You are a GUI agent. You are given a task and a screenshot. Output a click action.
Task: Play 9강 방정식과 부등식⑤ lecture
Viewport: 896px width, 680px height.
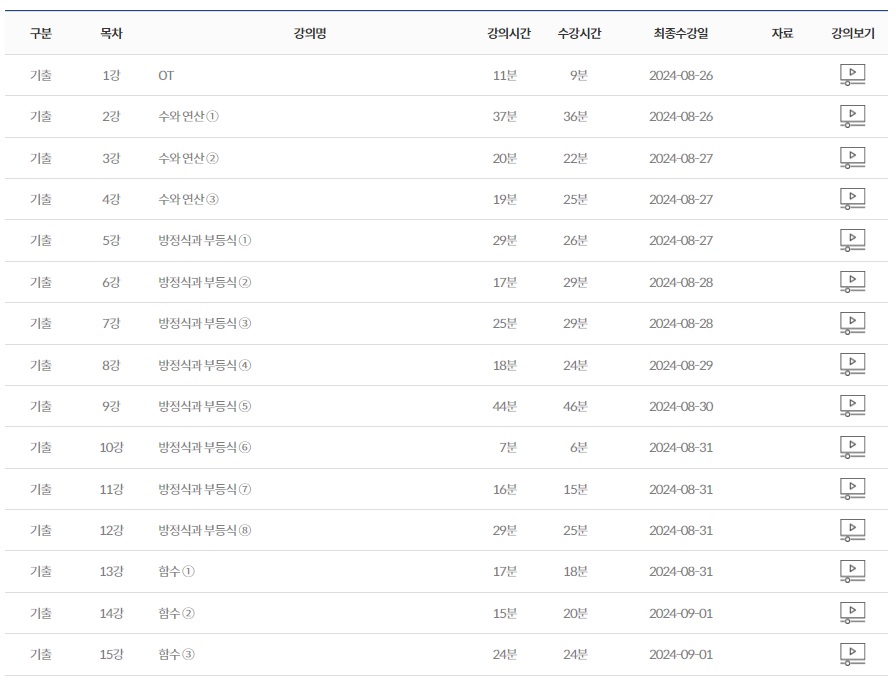(x=852, y=406)
